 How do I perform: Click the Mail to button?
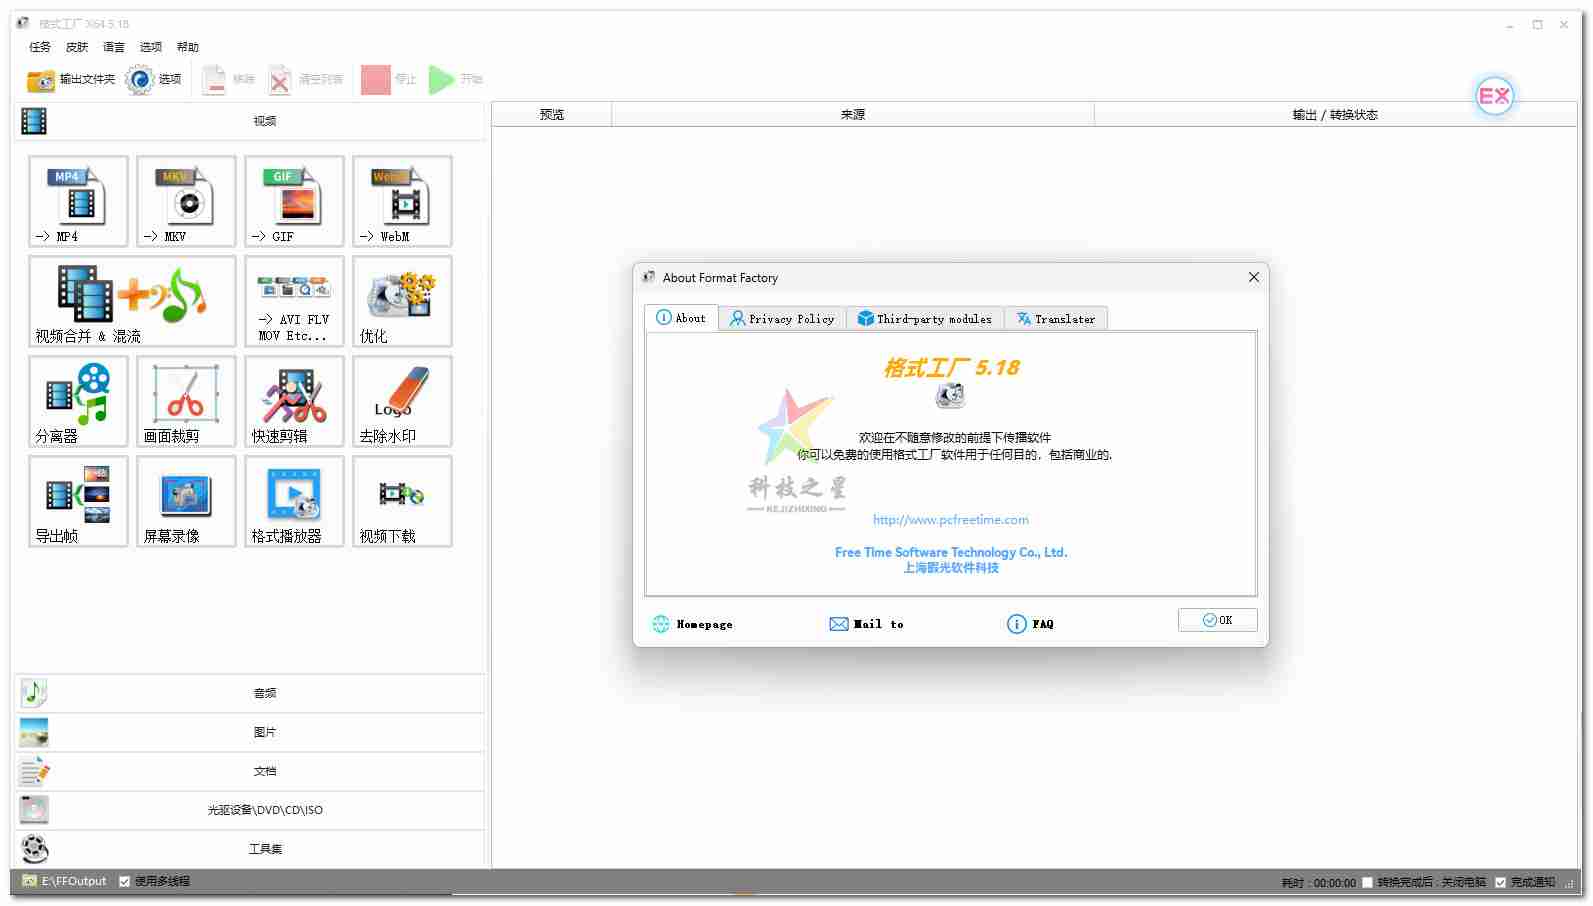click(x=866, y=624)
